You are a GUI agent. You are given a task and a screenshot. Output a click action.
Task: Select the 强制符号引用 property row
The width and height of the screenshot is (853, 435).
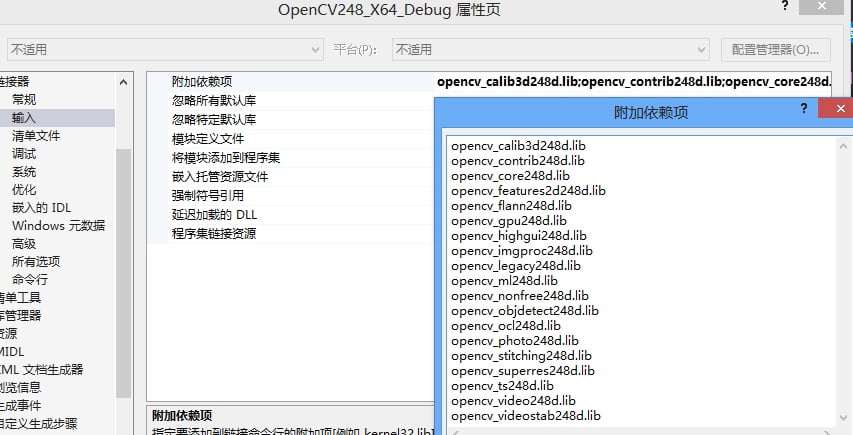(208, 196)
